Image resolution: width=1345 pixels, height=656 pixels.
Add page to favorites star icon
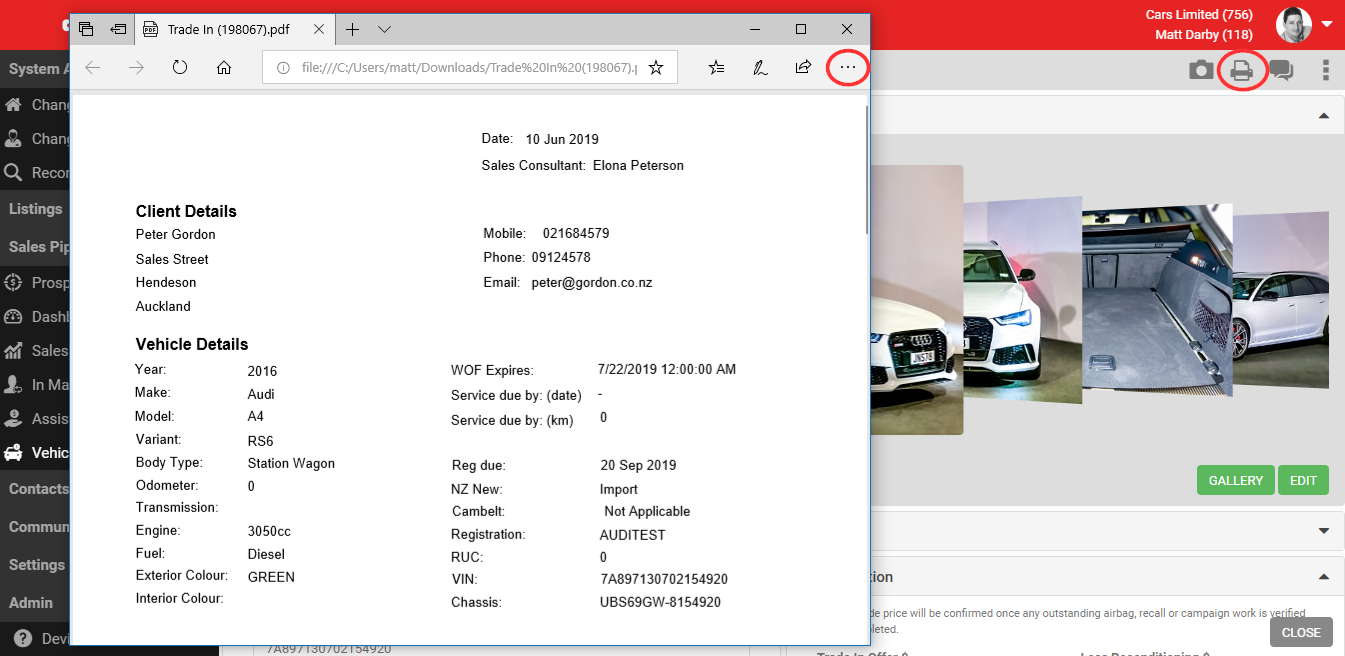click(656, 68)
